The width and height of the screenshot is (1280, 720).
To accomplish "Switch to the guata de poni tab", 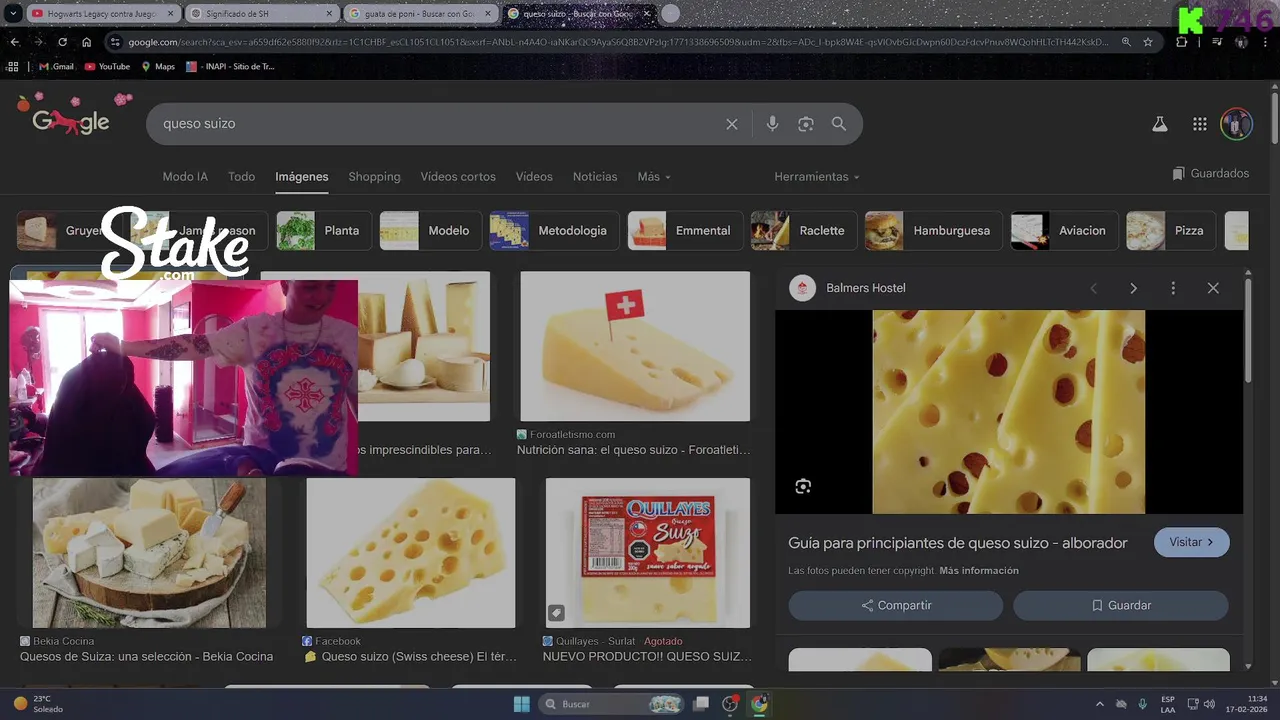I will click(420, 14).
